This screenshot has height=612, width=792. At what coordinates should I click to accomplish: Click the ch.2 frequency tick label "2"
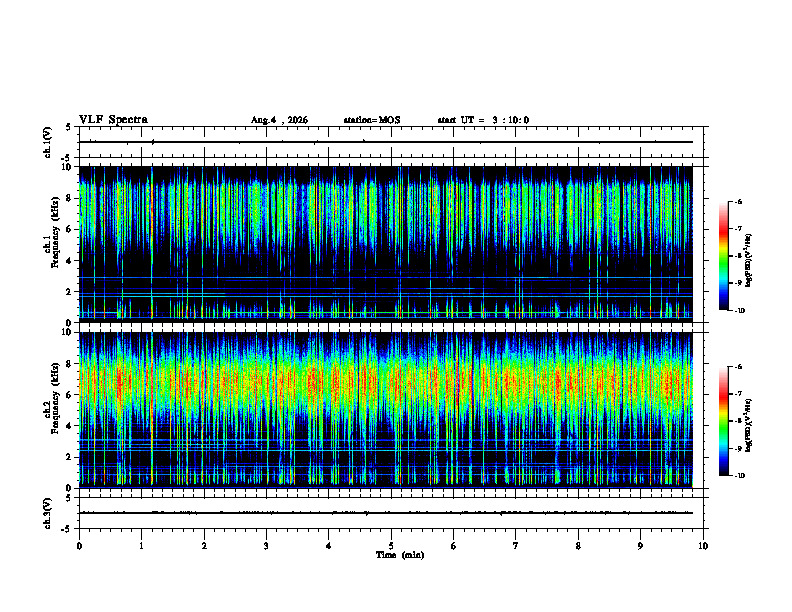coord(69,457)
